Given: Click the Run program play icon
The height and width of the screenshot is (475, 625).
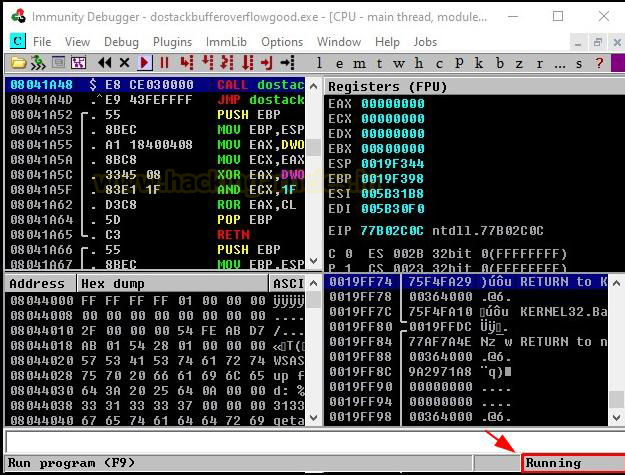Looking at the screenshot, I should pos(145,63).
